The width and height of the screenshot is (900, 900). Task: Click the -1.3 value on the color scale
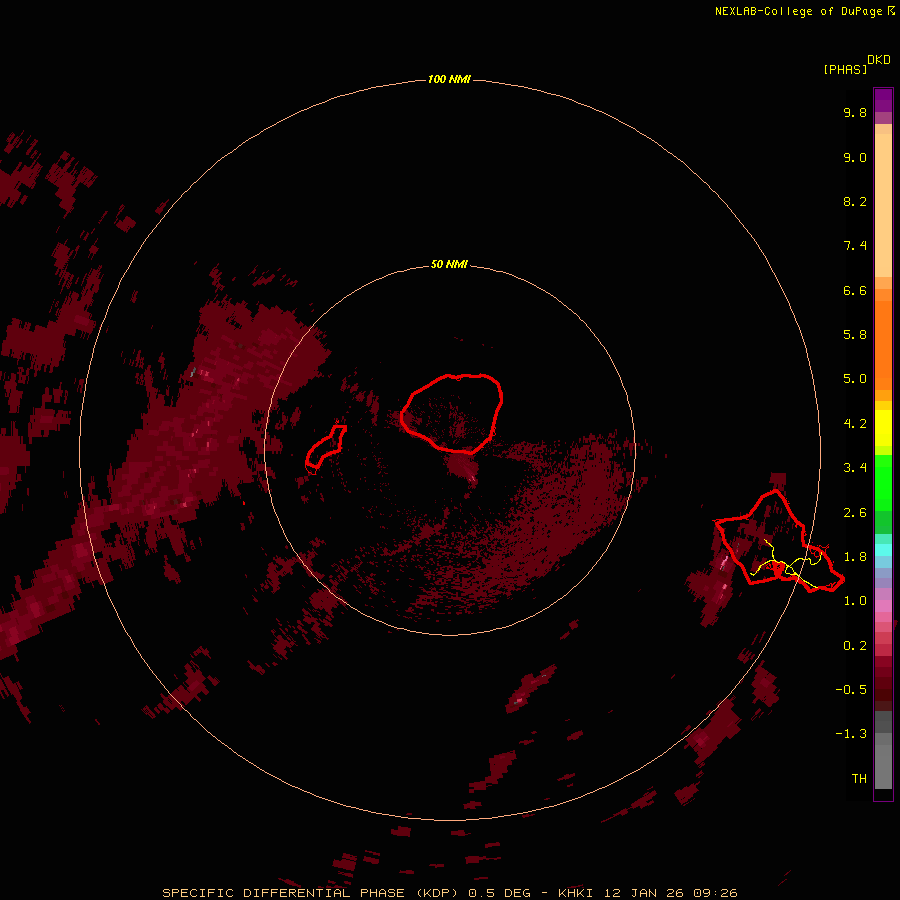[x=851, y=734]
